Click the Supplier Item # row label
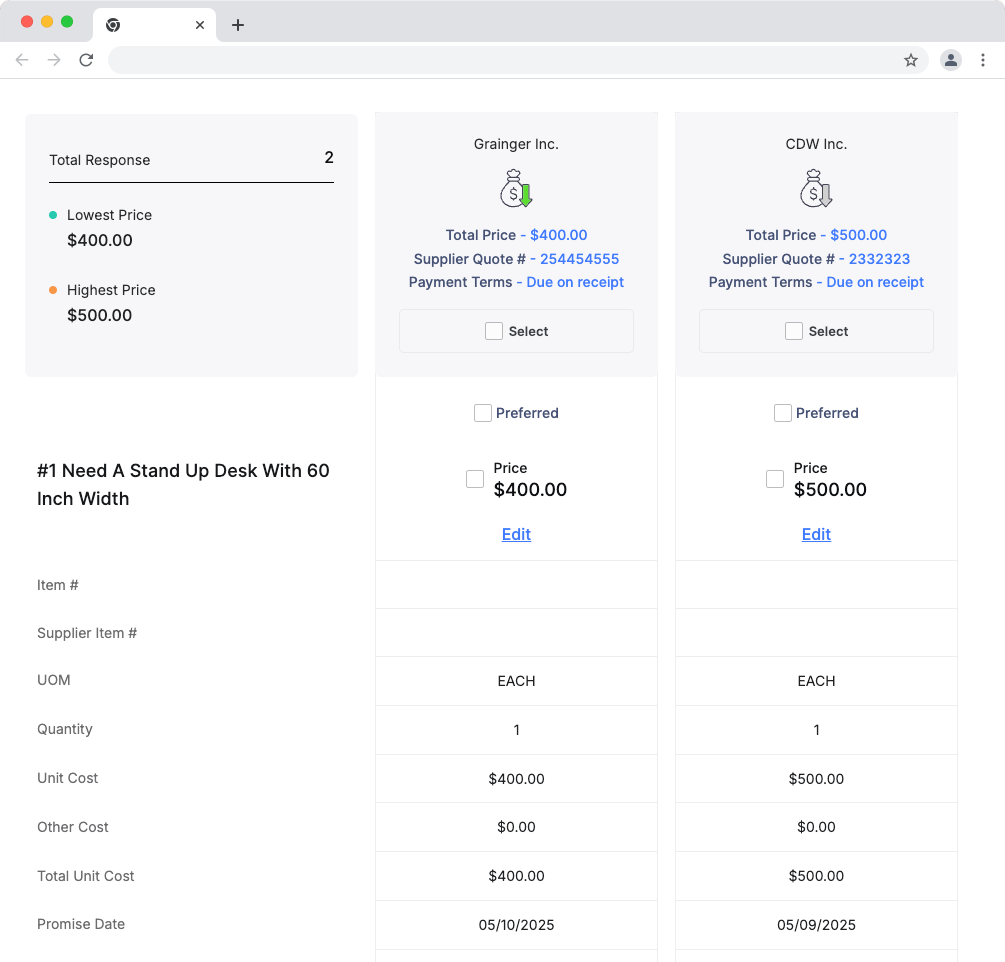 tap(87, 633)
